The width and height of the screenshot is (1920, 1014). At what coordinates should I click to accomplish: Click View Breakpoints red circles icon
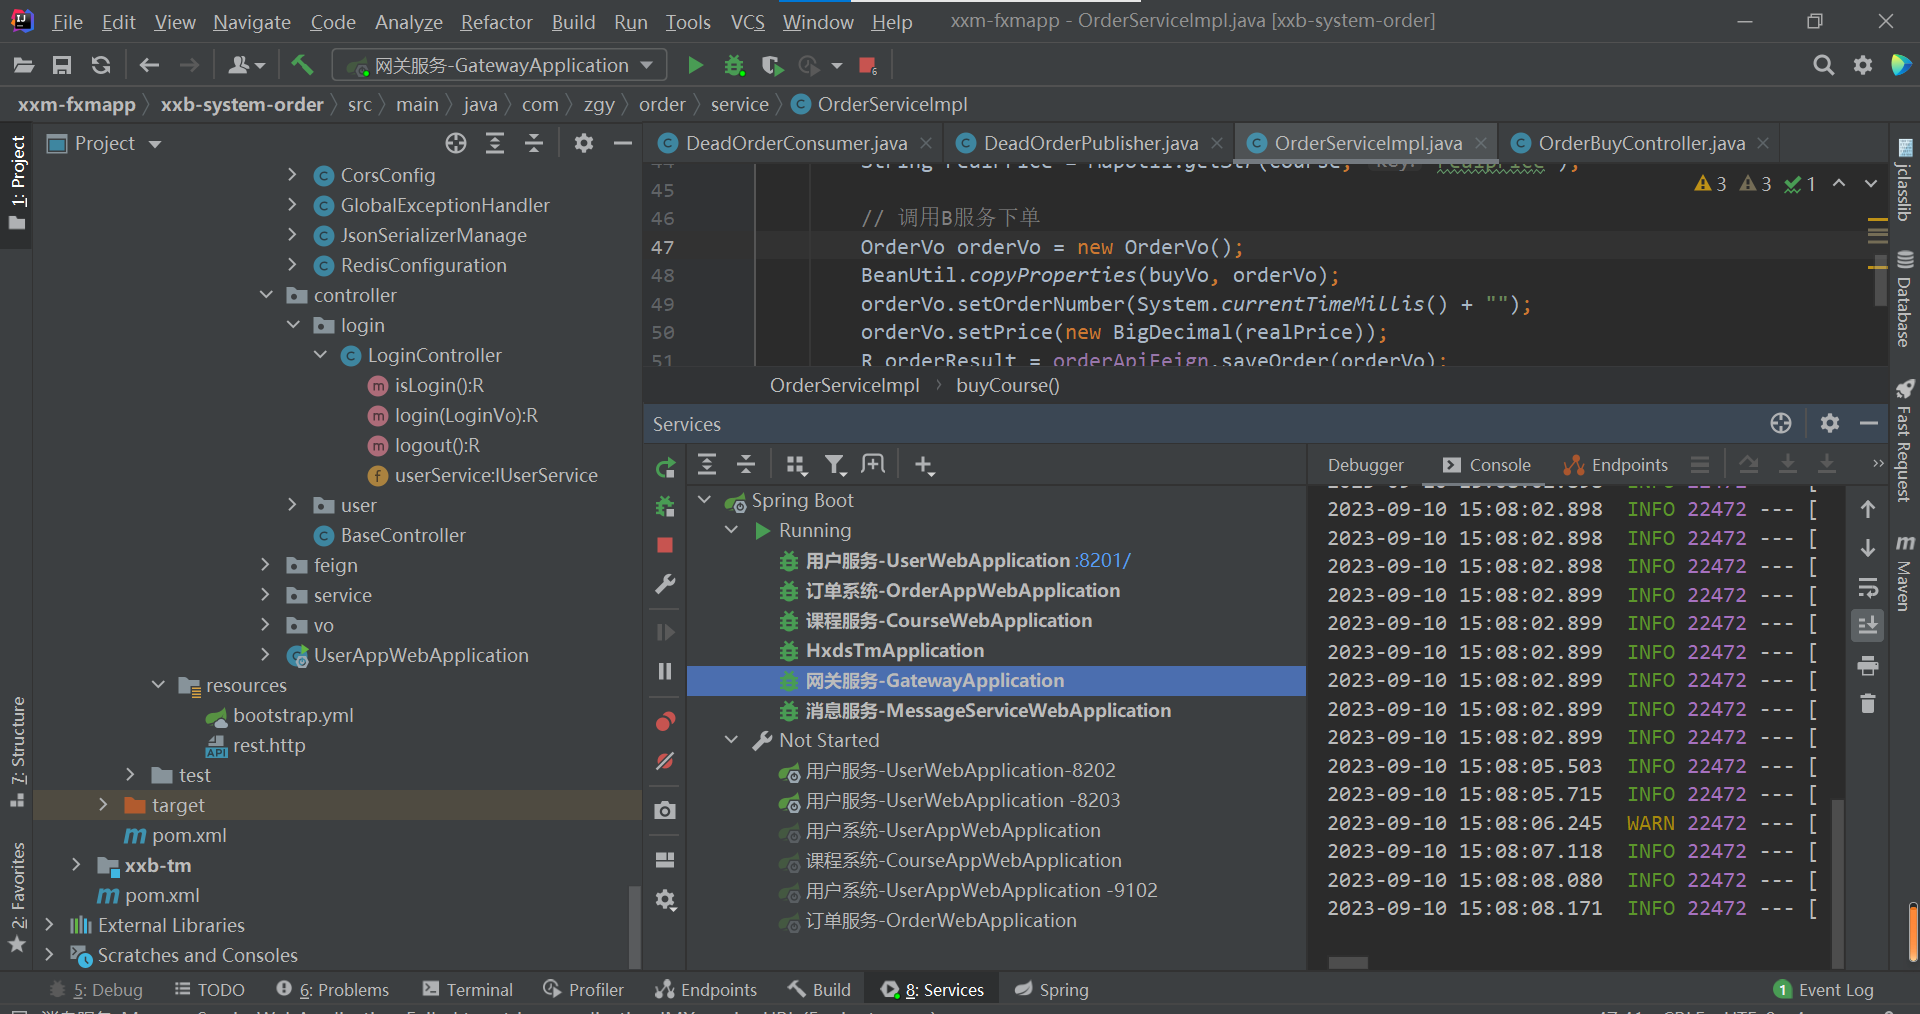click(x=665, y=722)
